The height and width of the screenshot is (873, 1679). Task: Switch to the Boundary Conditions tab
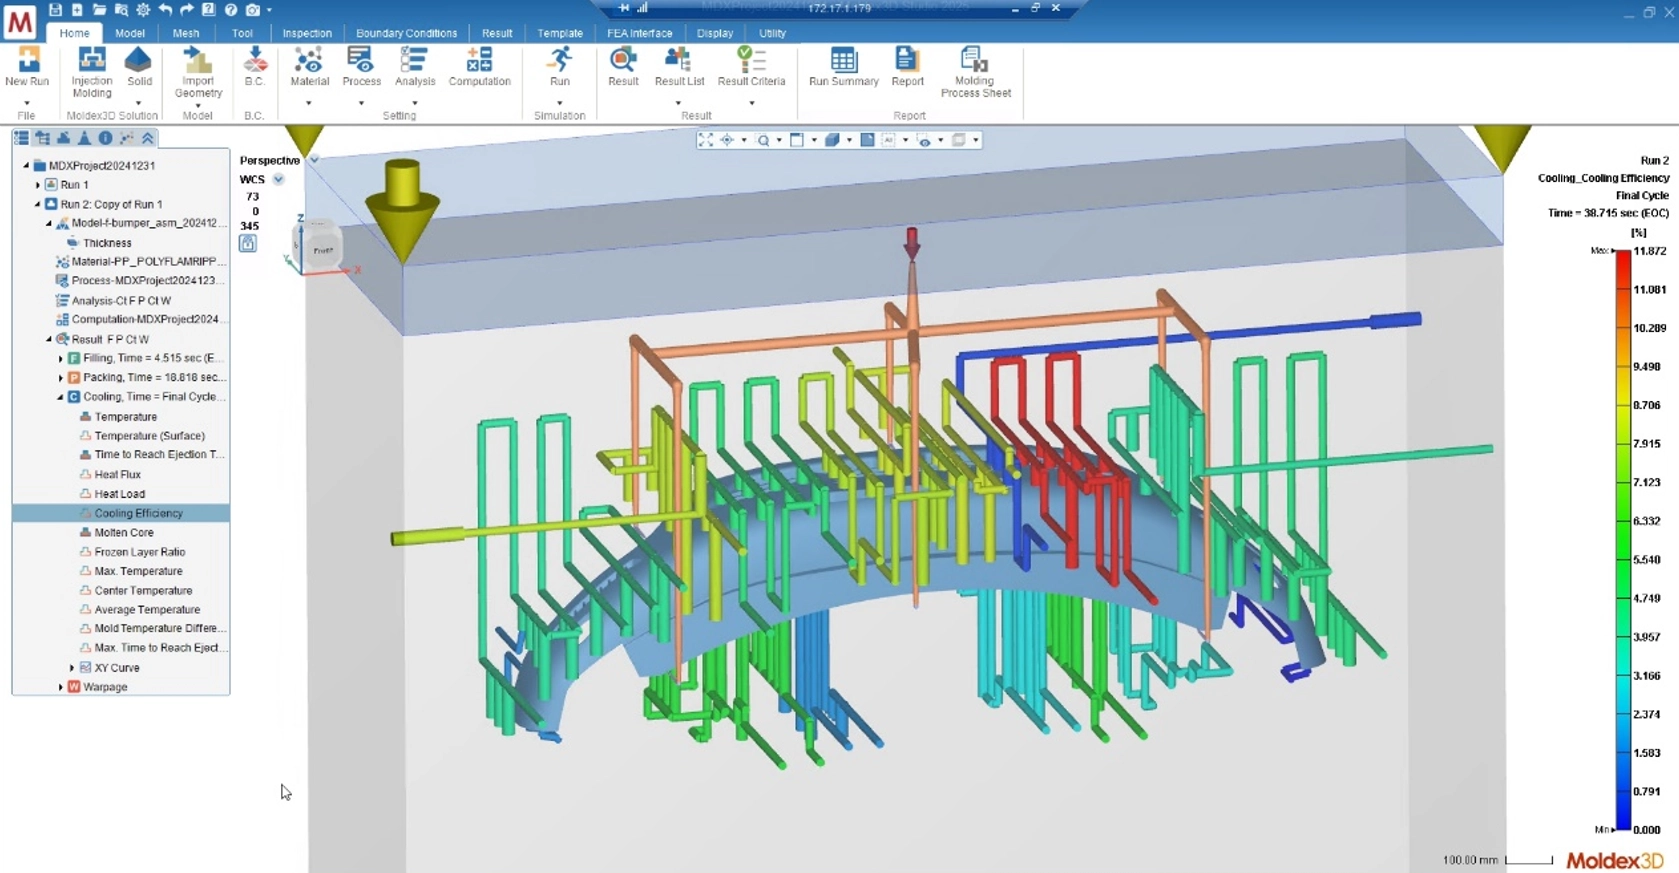tap(406, 33)
